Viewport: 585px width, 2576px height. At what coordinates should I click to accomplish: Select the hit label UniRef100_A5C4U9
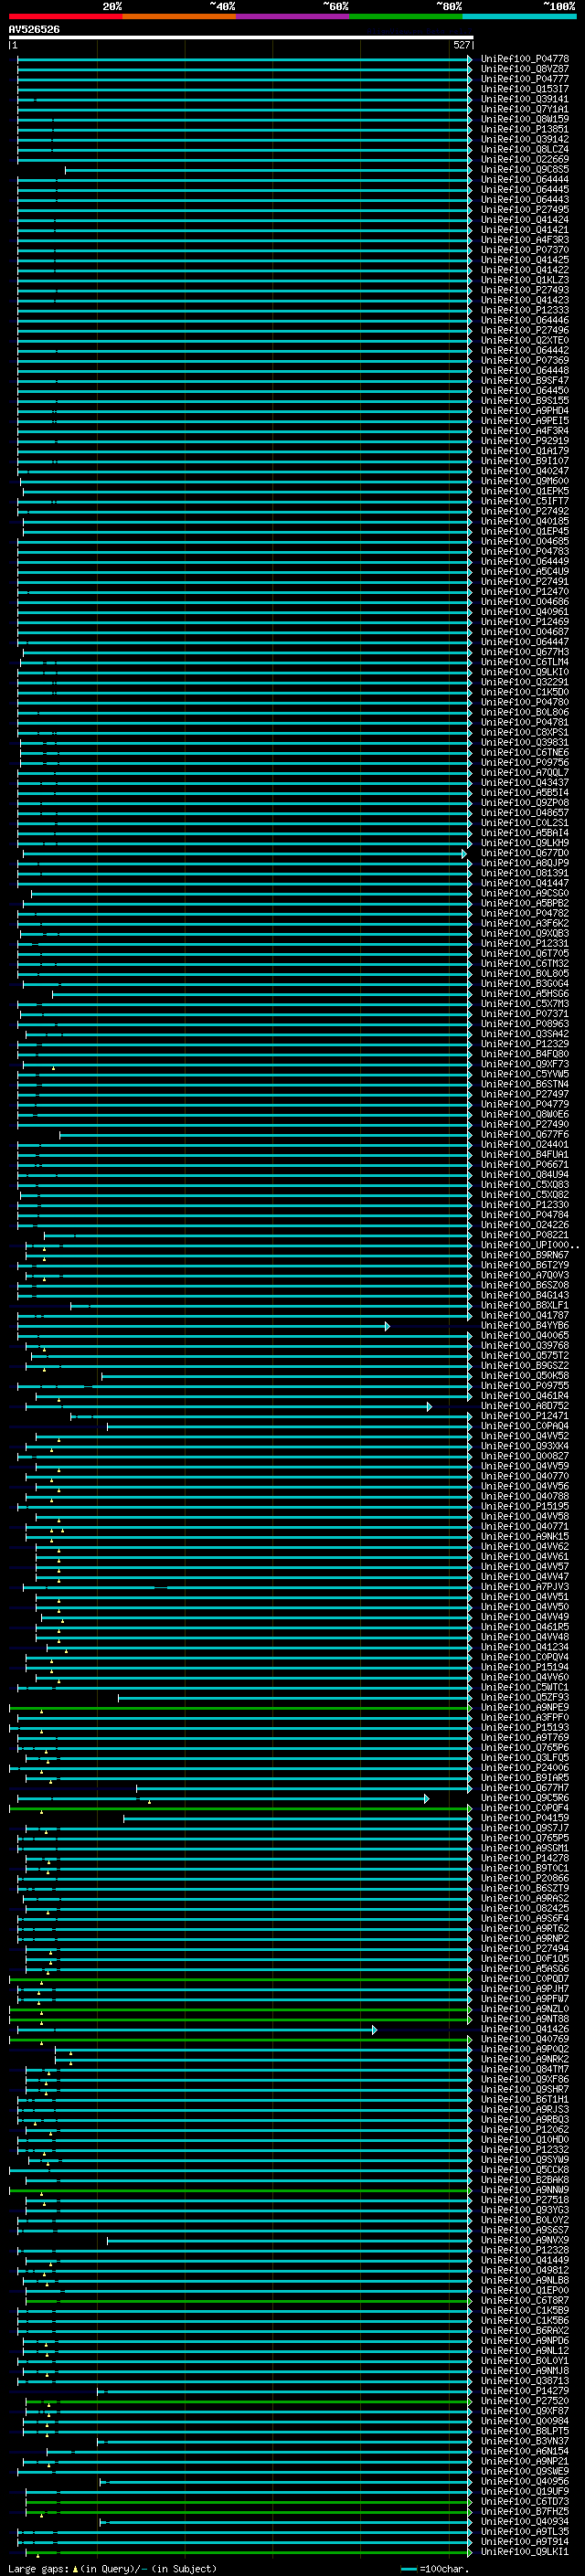pos(525,571)
